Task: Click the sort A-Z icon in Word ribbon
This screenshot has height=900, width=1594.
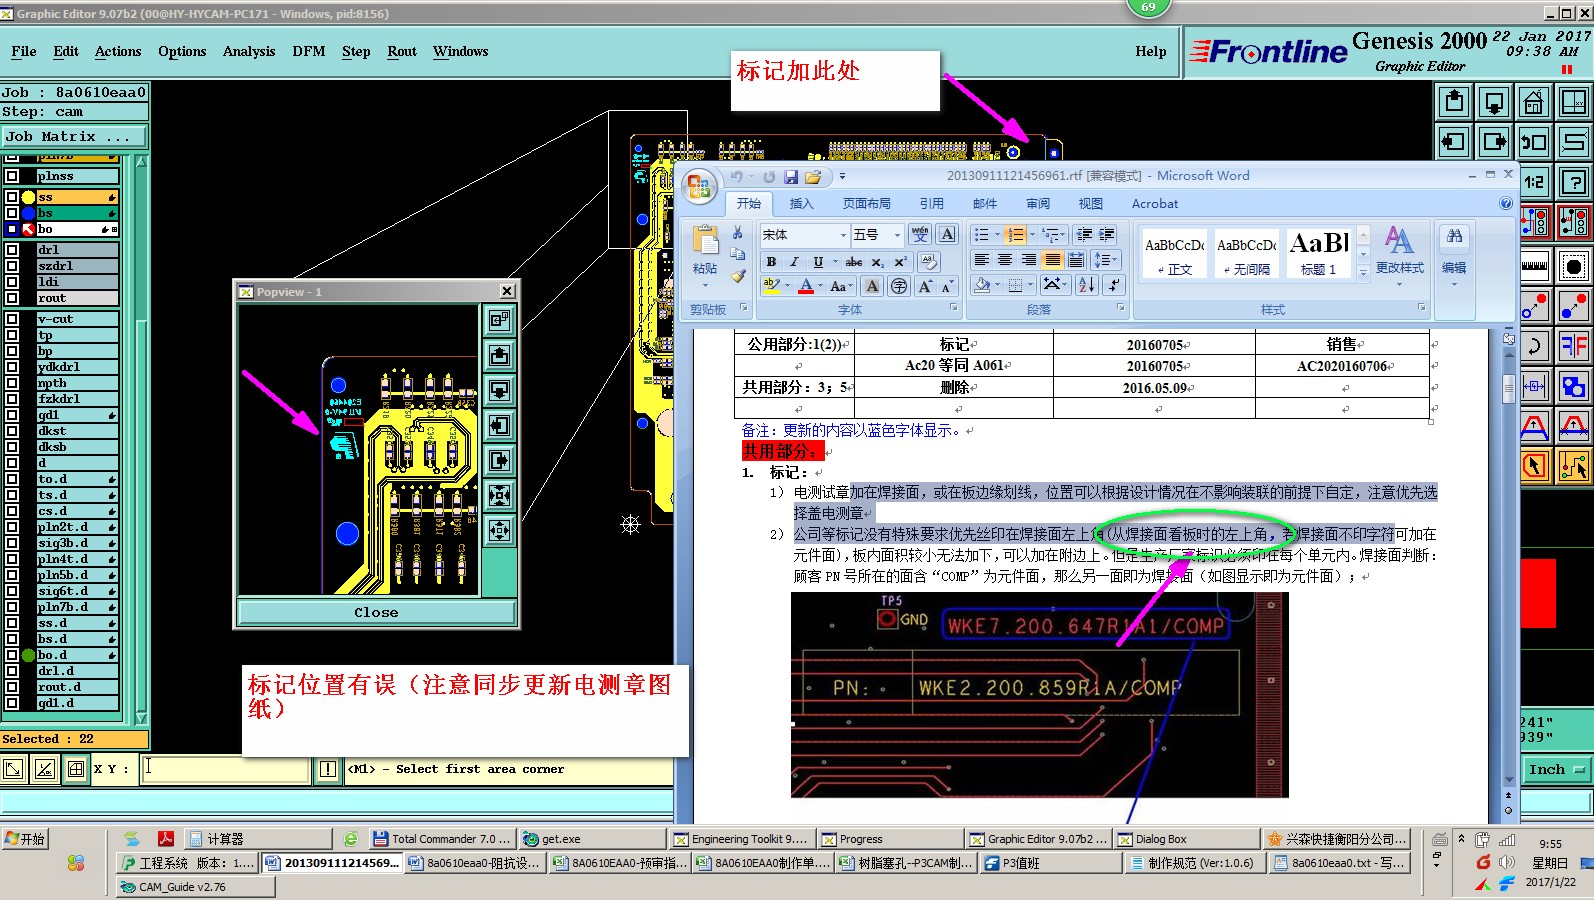Action: [1086, 286]
